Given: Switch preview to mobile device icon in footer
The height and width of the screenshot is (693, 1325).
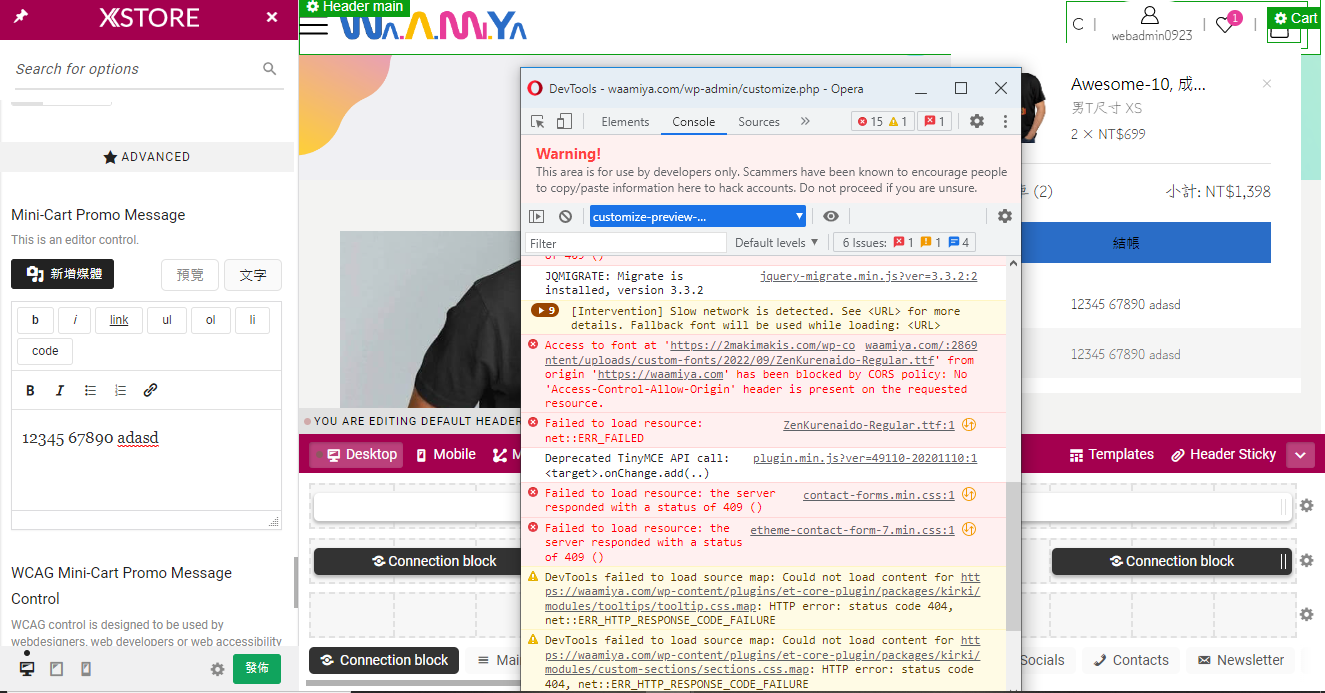Looking at the screenshot, I should 86,669.
